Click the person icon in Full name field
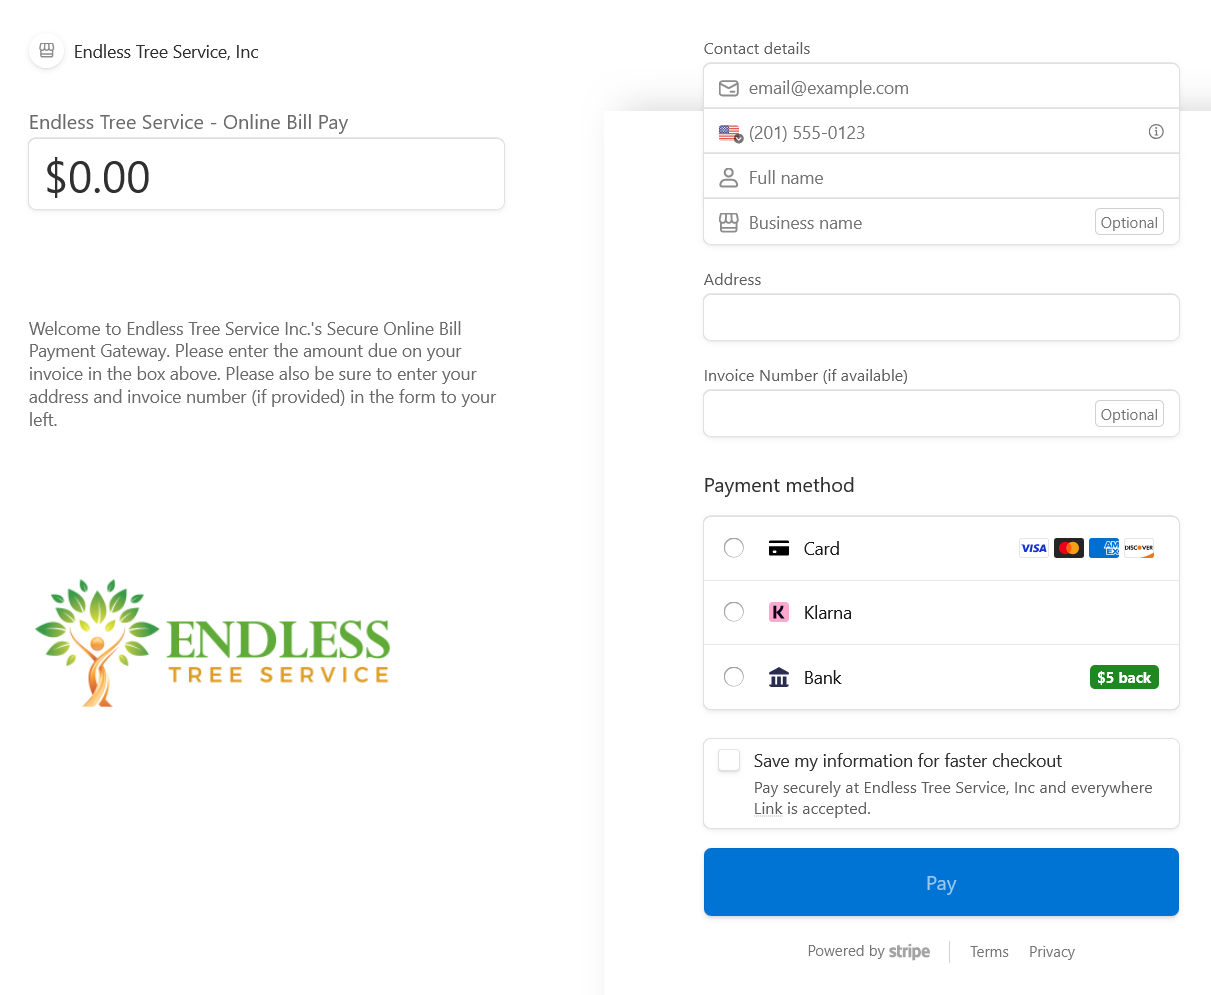The width and height of the screenshot is (1211, 995). (x=729, y=178)
